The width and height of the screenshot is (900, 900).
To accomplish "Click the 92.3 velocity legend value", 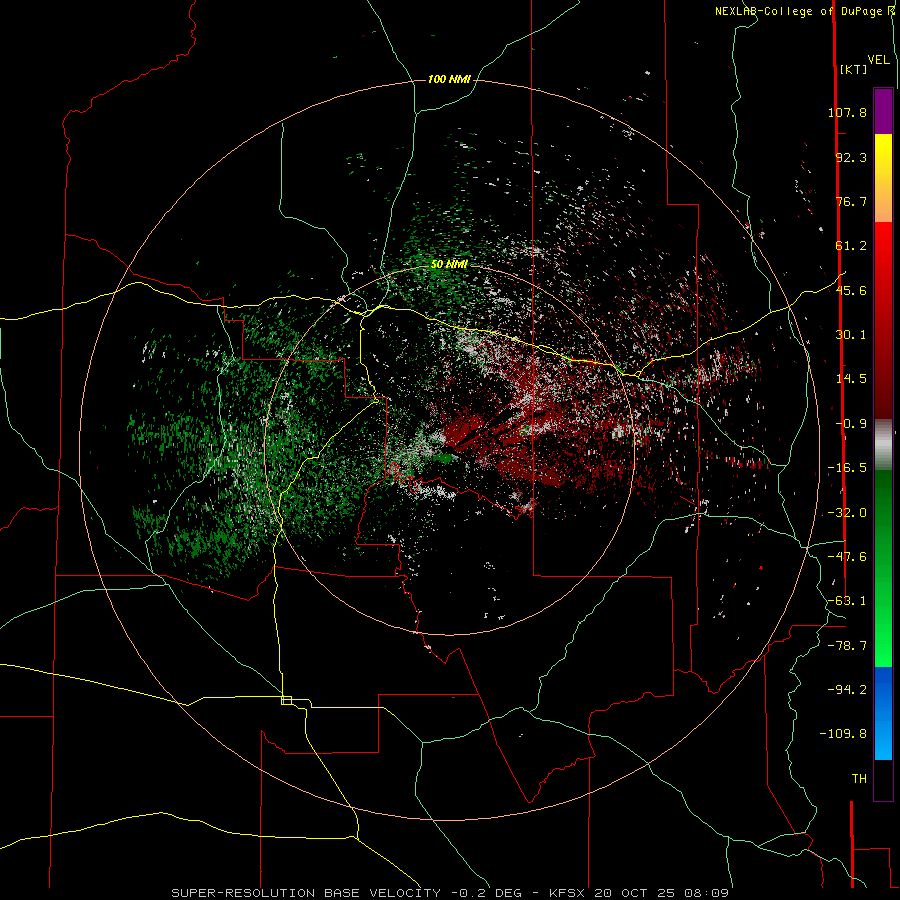I will [x=851, y=157].
